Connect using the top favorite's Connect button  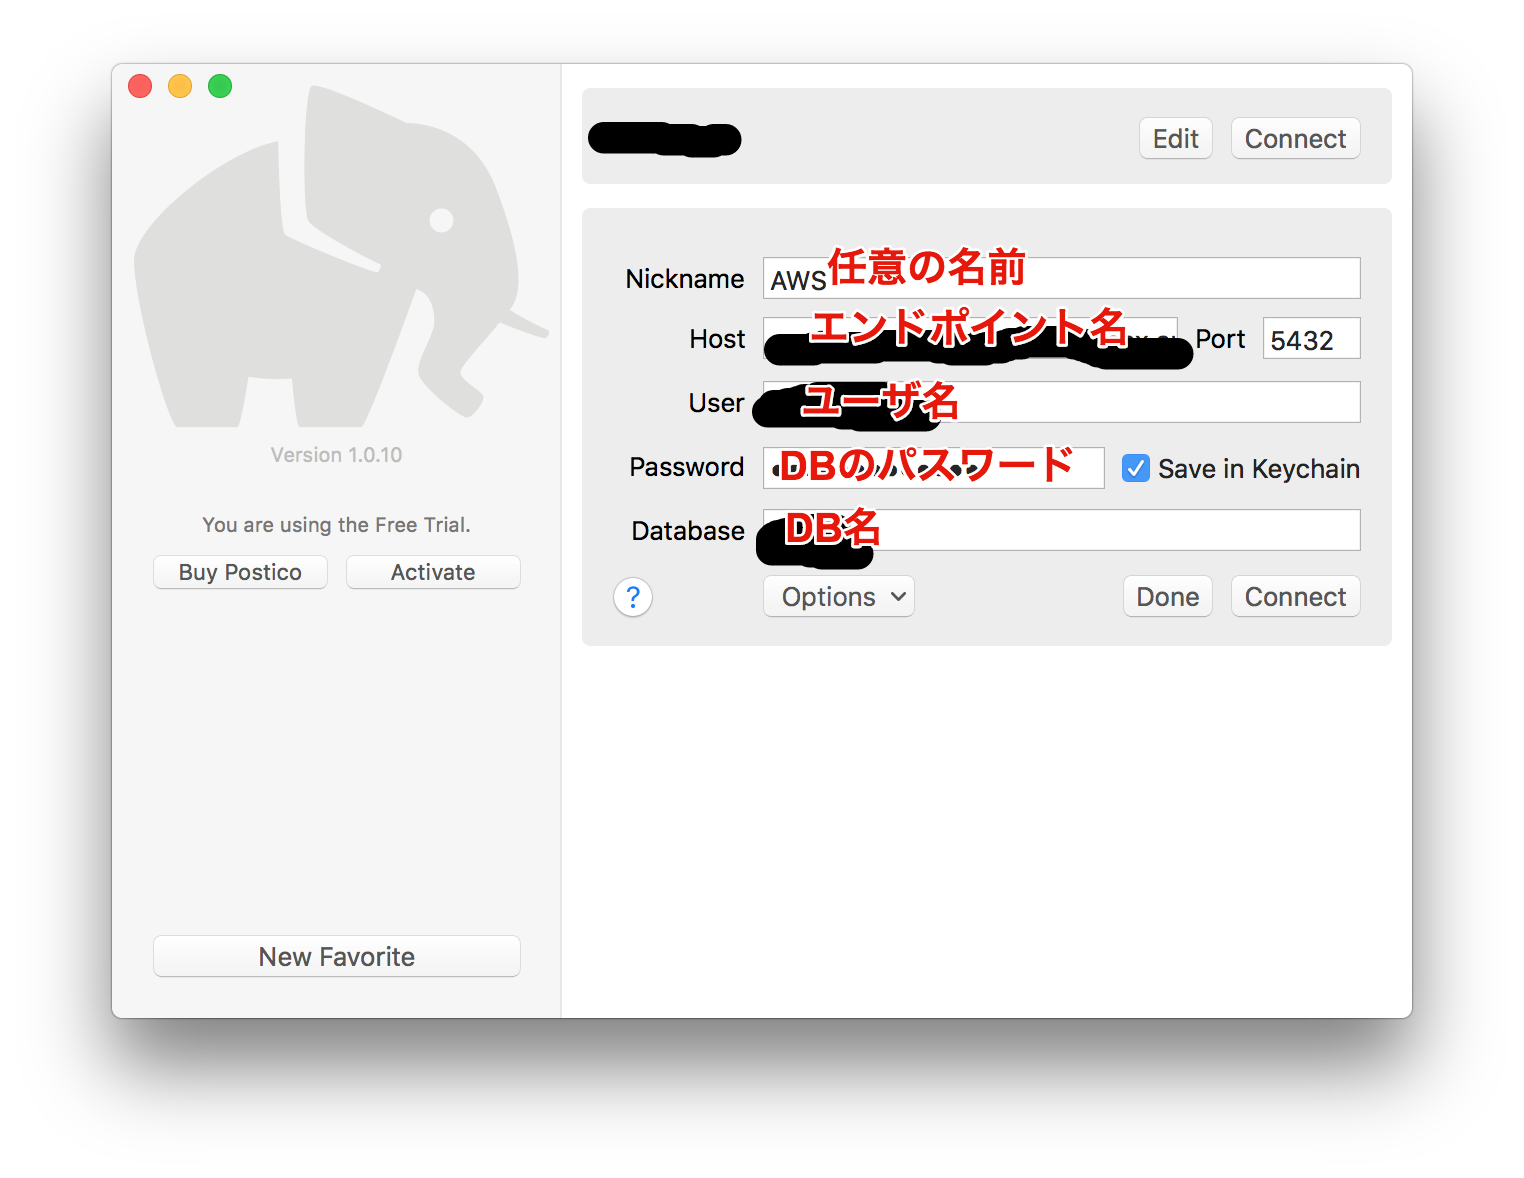coord(1296,139)
